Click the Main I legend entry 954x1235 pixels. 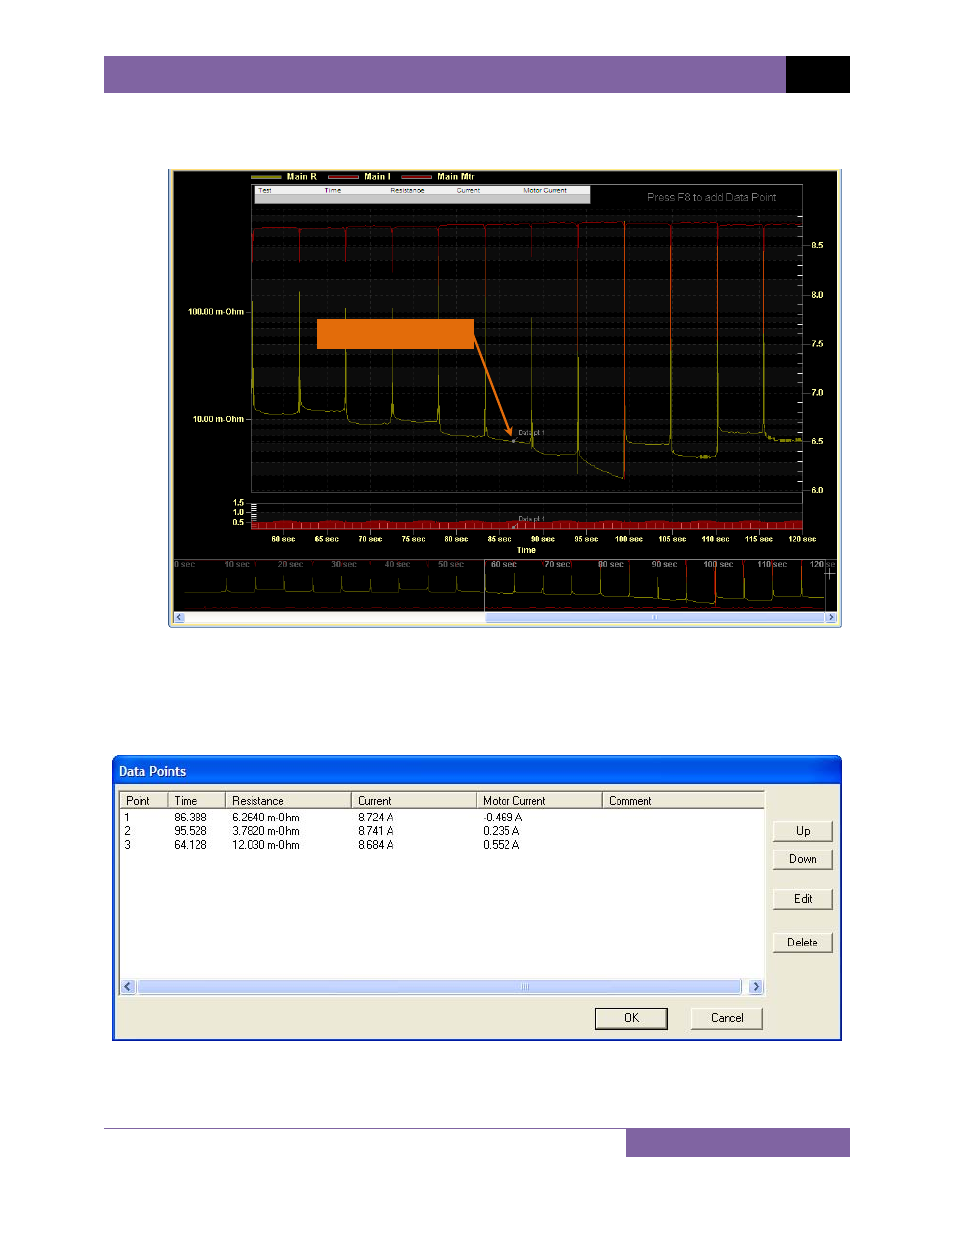[x=359, y=177]
